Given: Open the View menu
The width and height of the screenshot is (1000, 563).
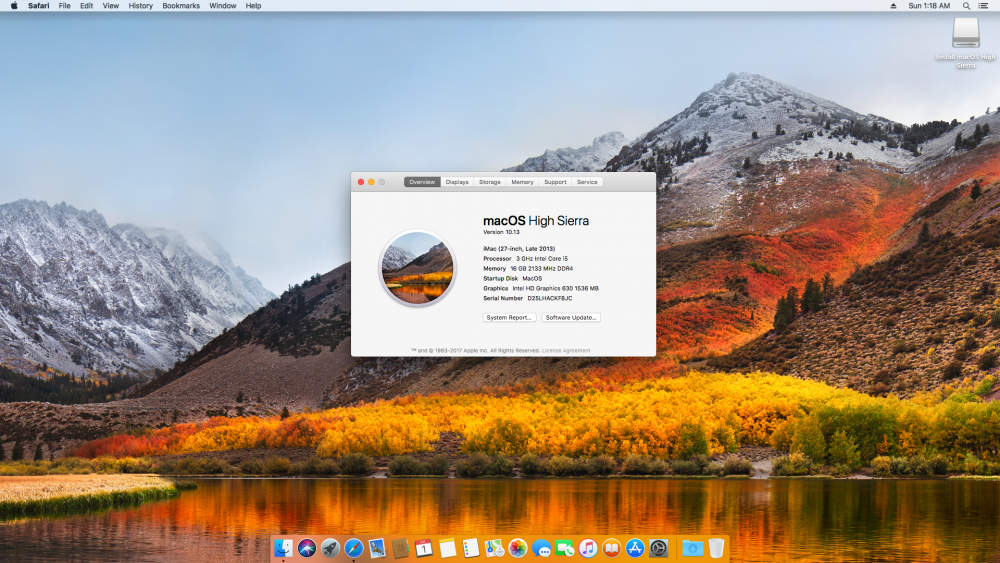Looking at the screenshot, I should tap(111, 6).
